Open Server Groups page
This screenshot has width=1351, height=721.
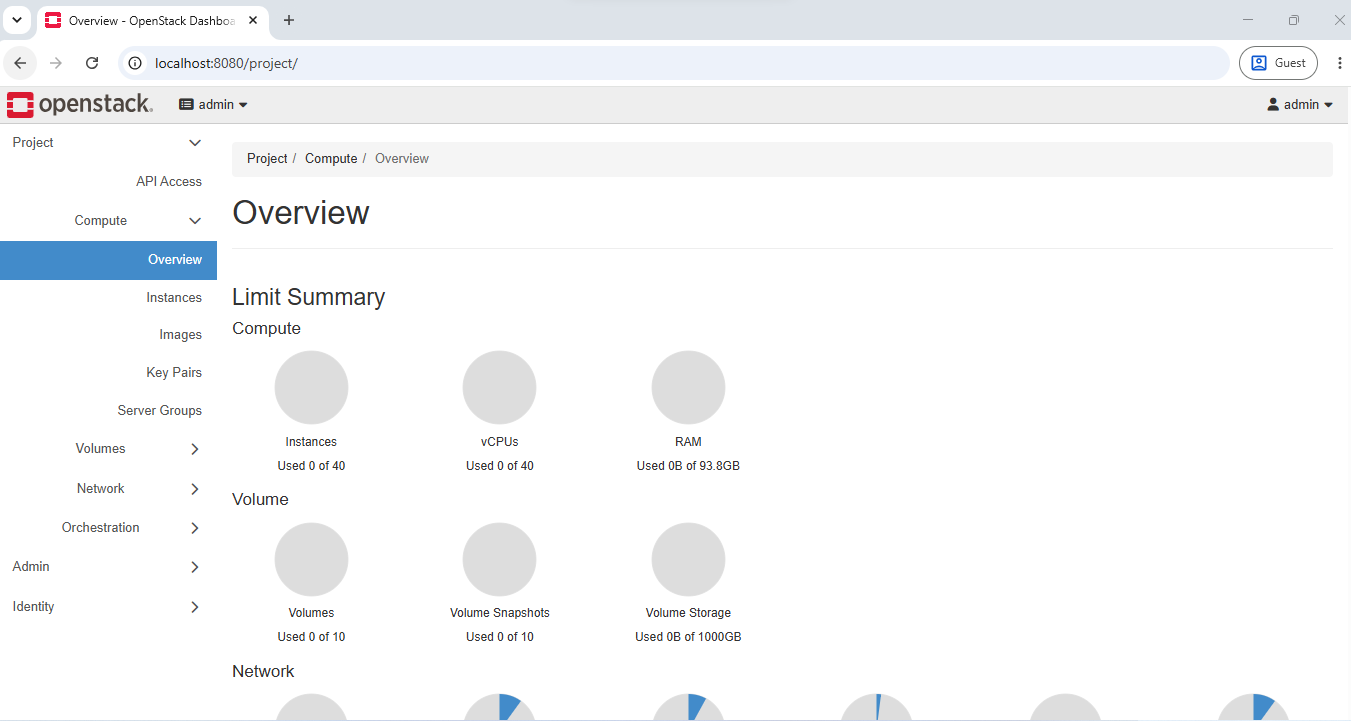160,410
